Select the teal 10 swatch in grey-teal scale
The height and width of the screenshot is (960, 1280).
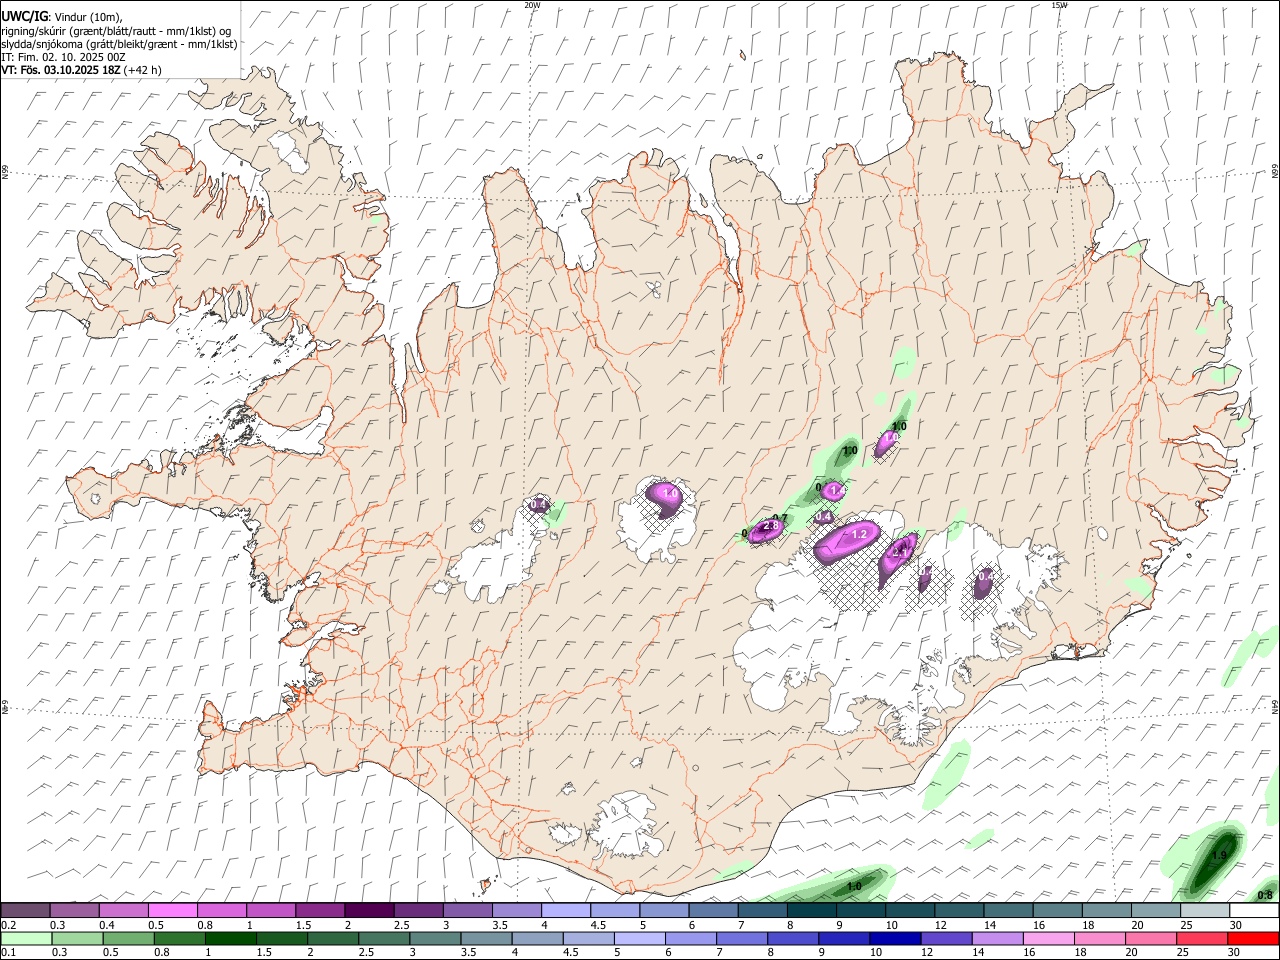pos(910,910)
